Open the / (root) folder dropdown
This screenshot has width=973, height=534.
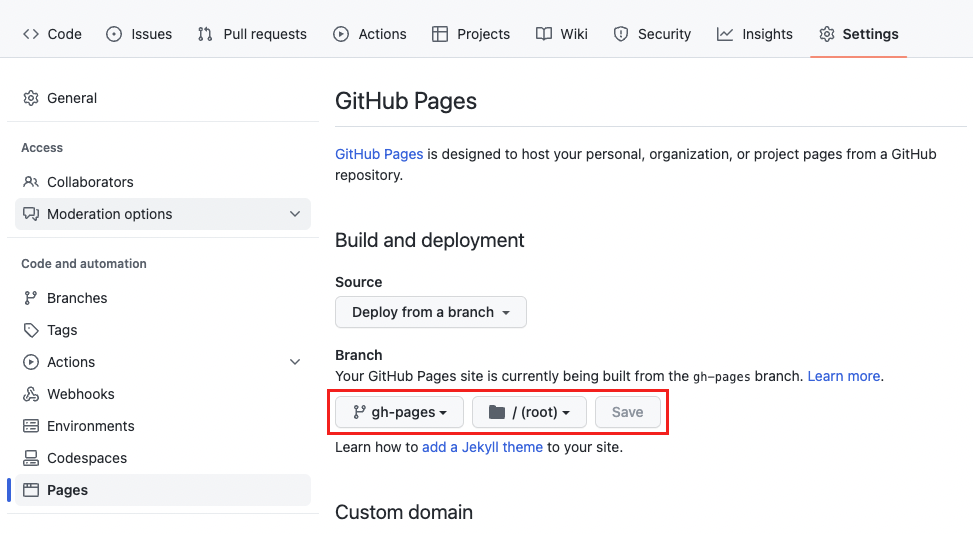click(x=529, y=412)
